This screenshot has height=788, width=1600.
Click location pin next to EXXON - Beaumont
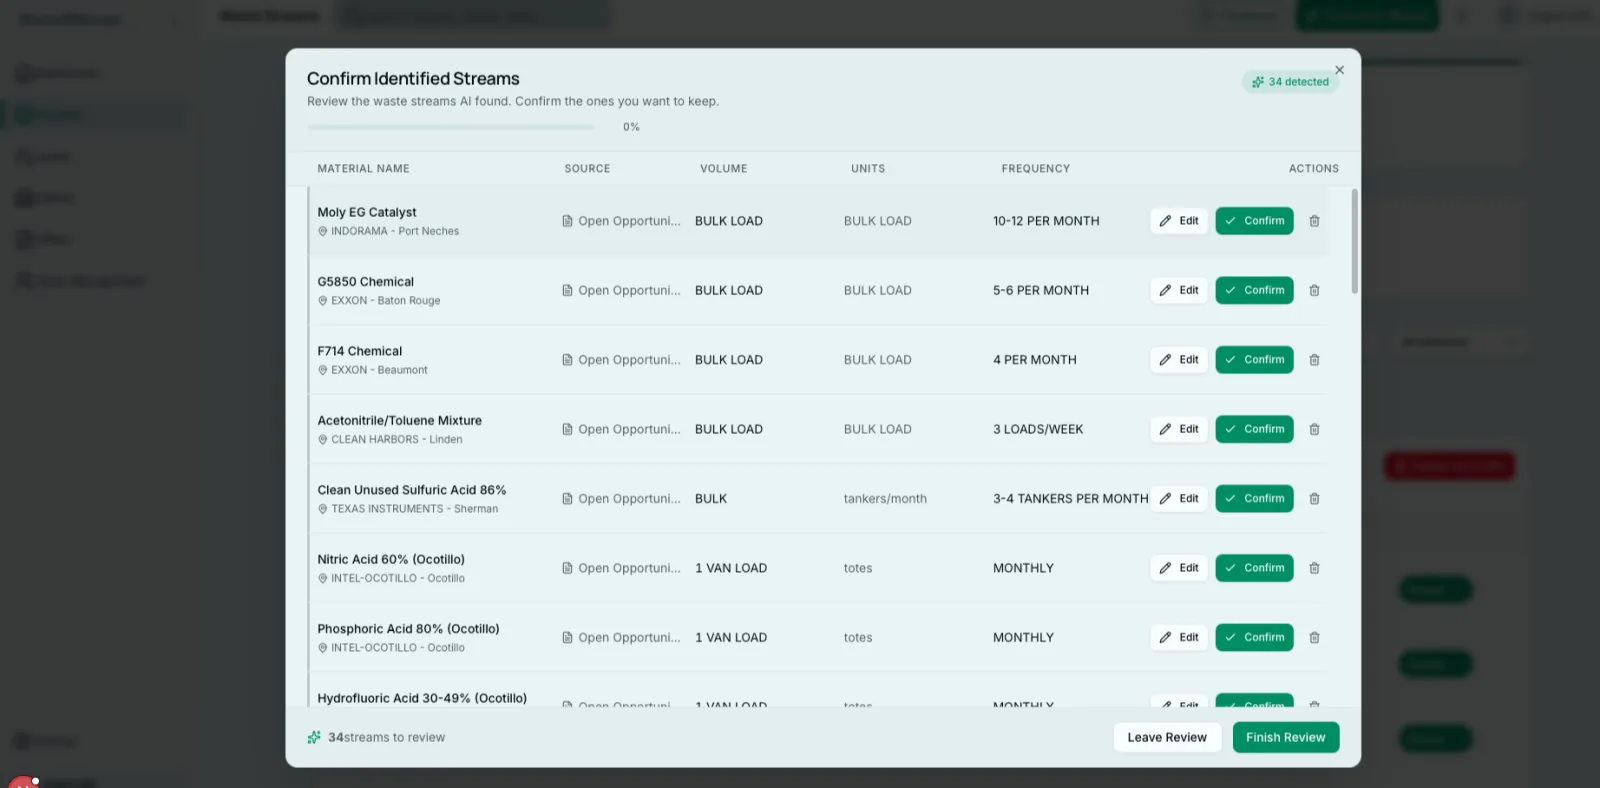(x=323, y=370)
